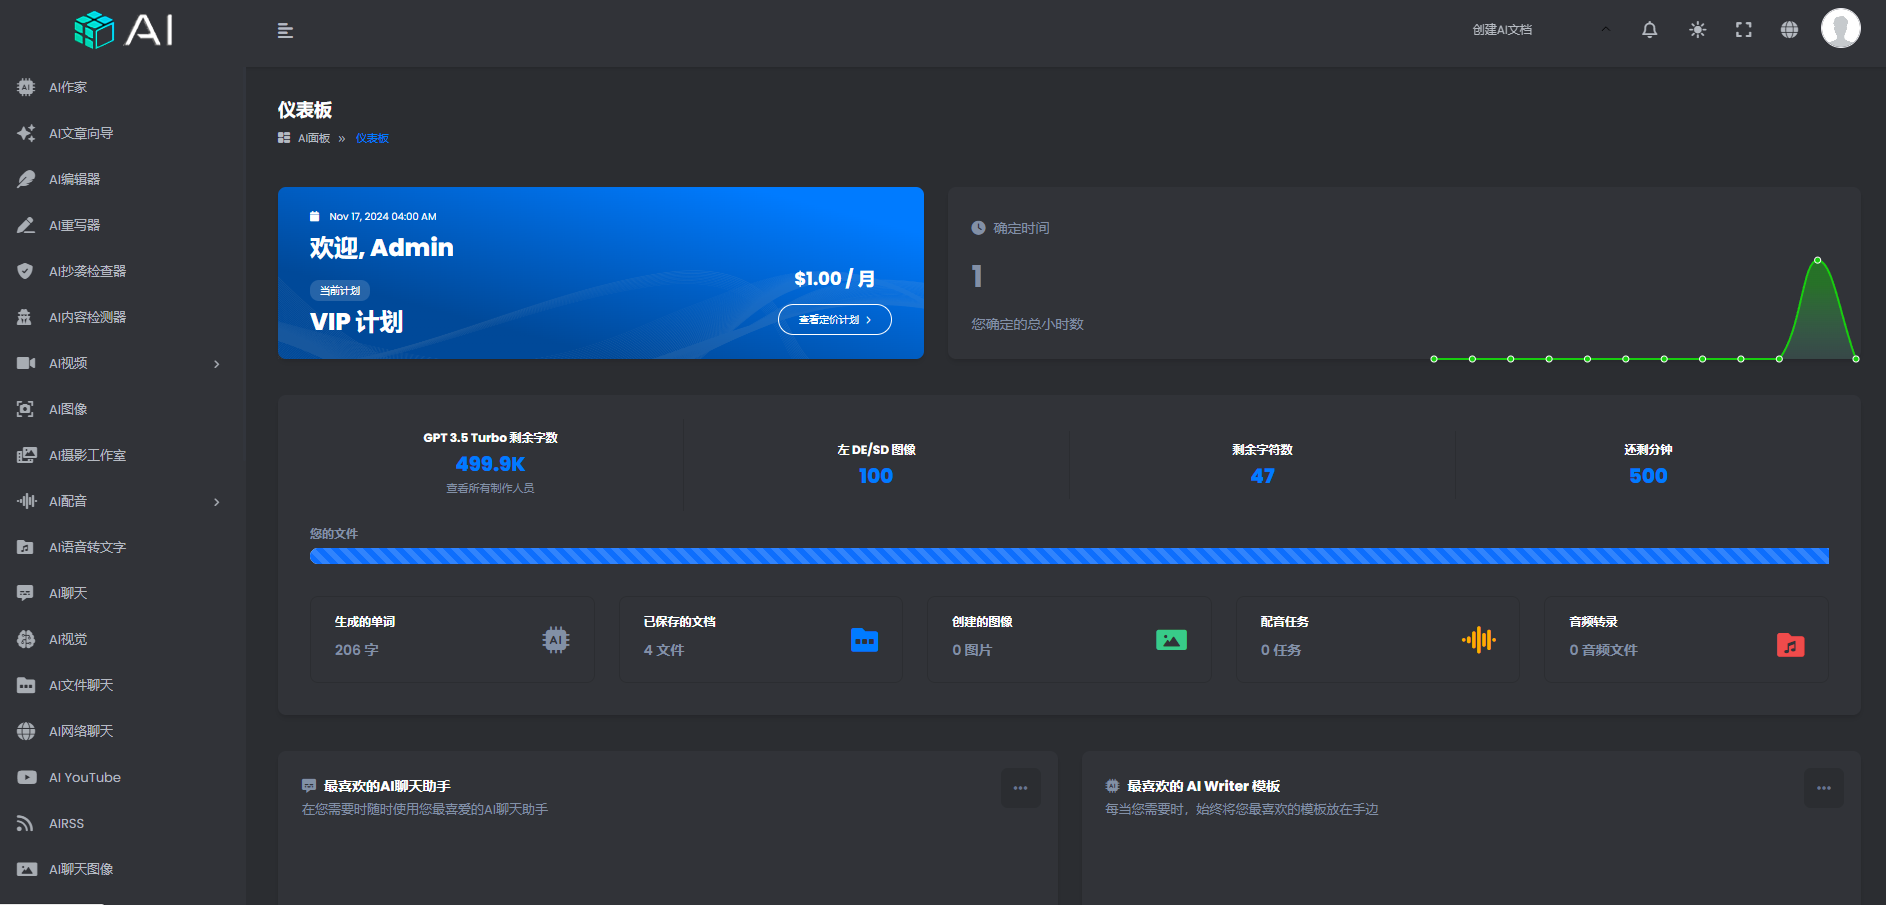Select AI YouTube from the sidebar

coord(85,778)
